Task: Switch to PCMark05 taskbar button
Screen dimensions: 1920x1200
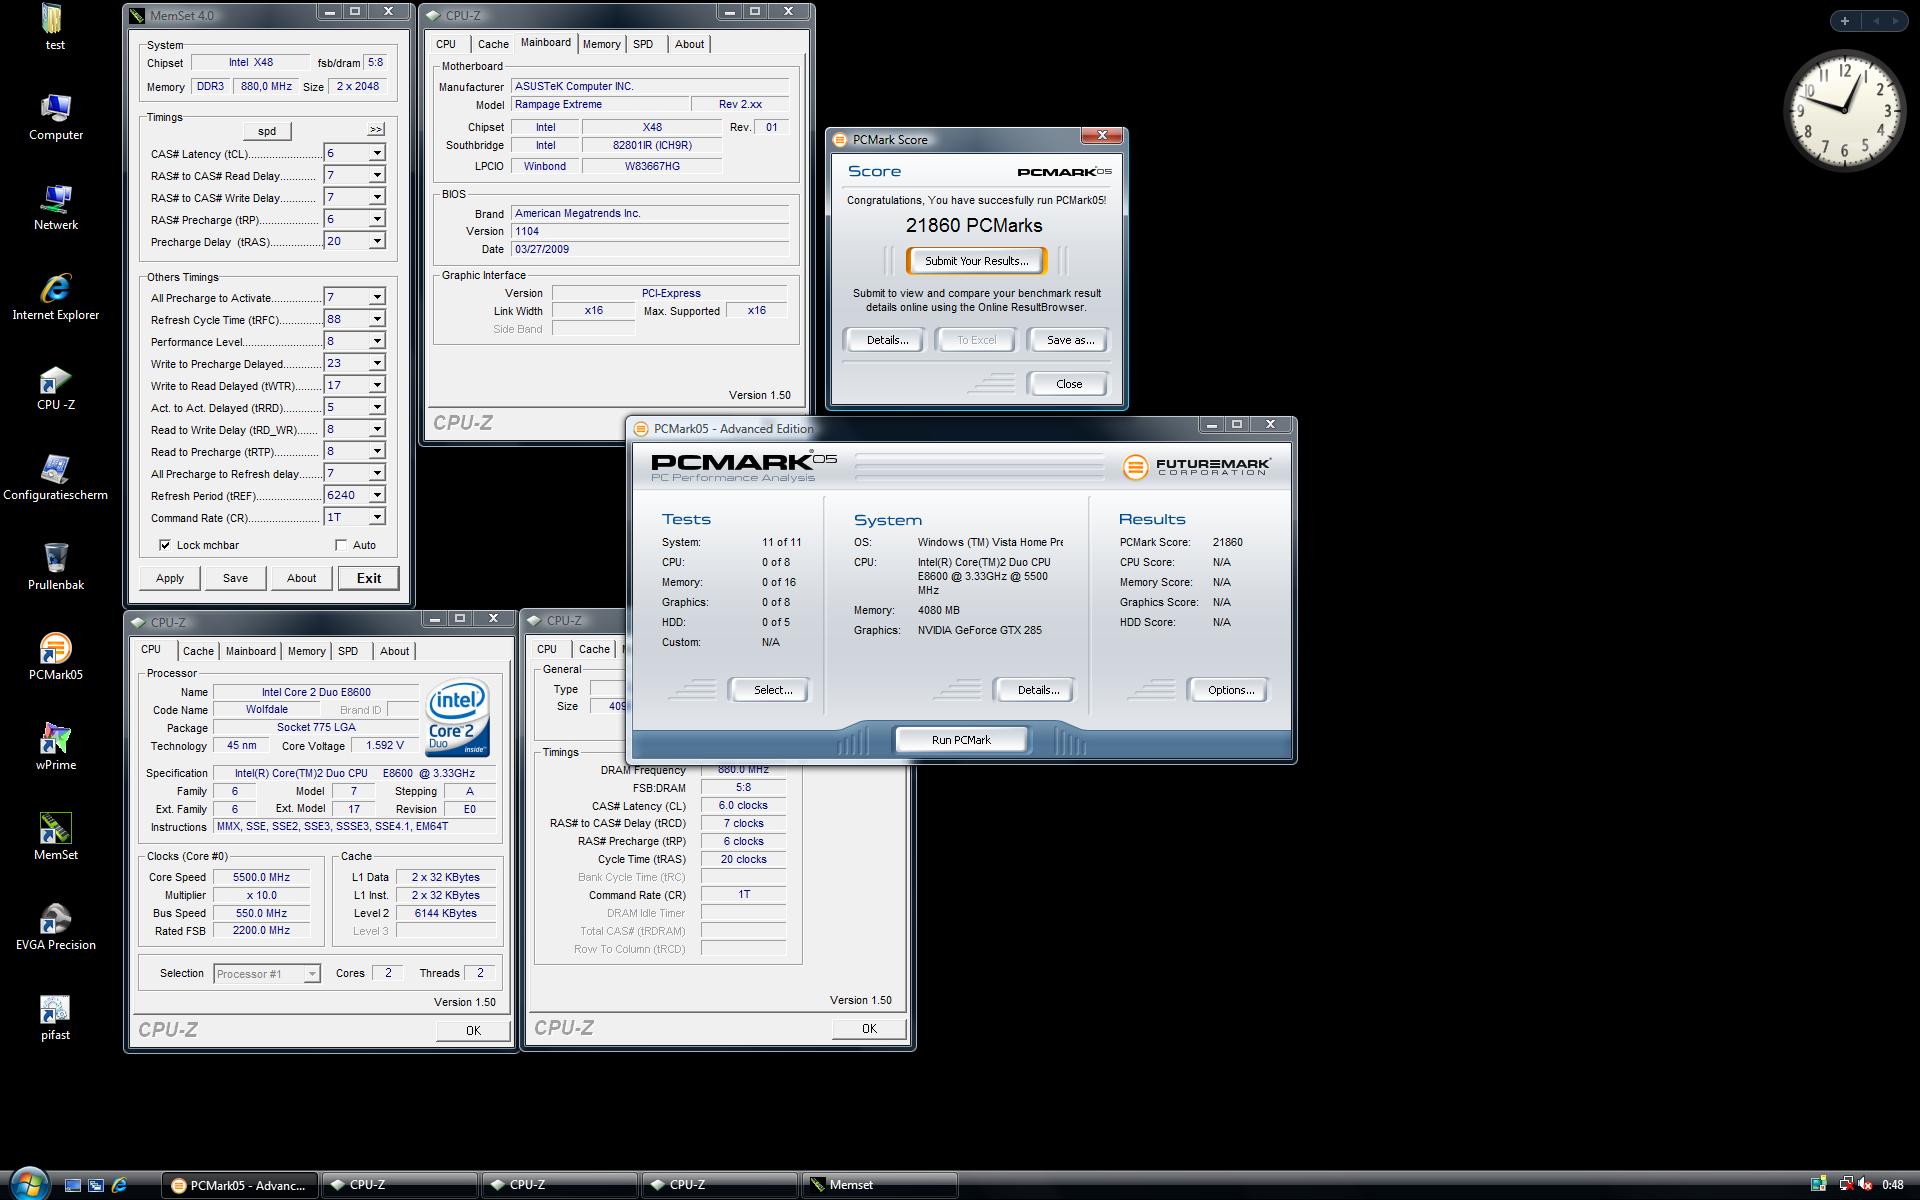Action: 240,1185
